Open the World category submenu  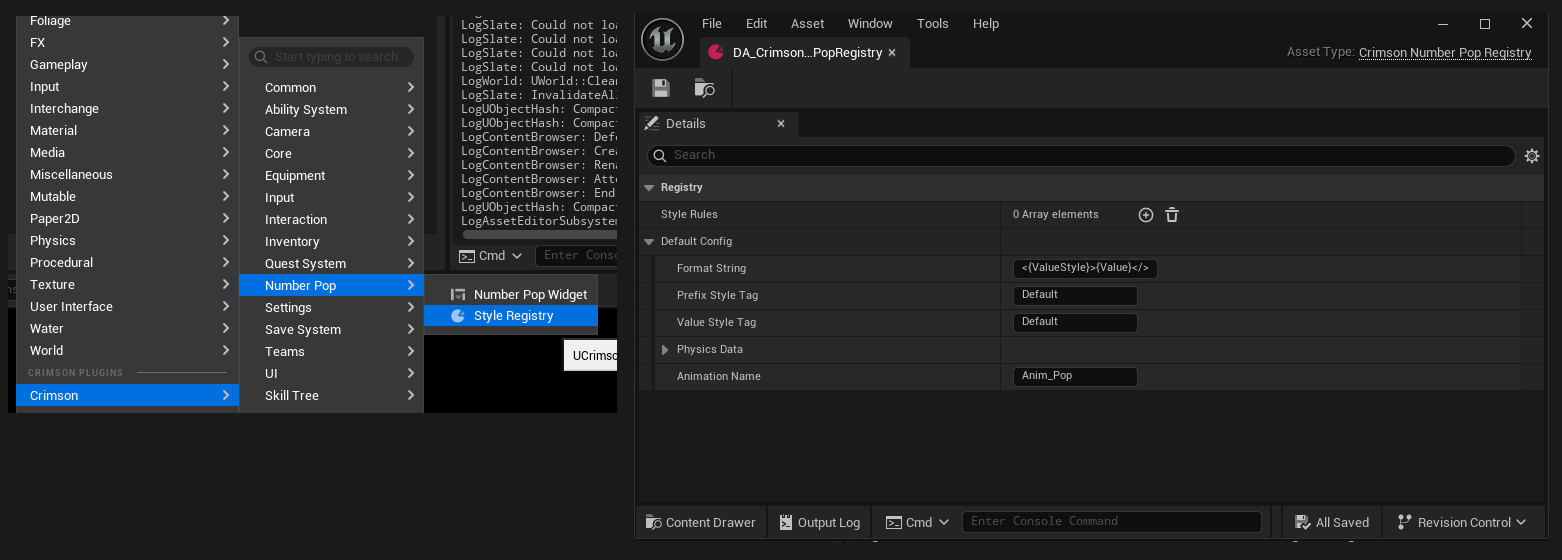[x=127, y=351]
